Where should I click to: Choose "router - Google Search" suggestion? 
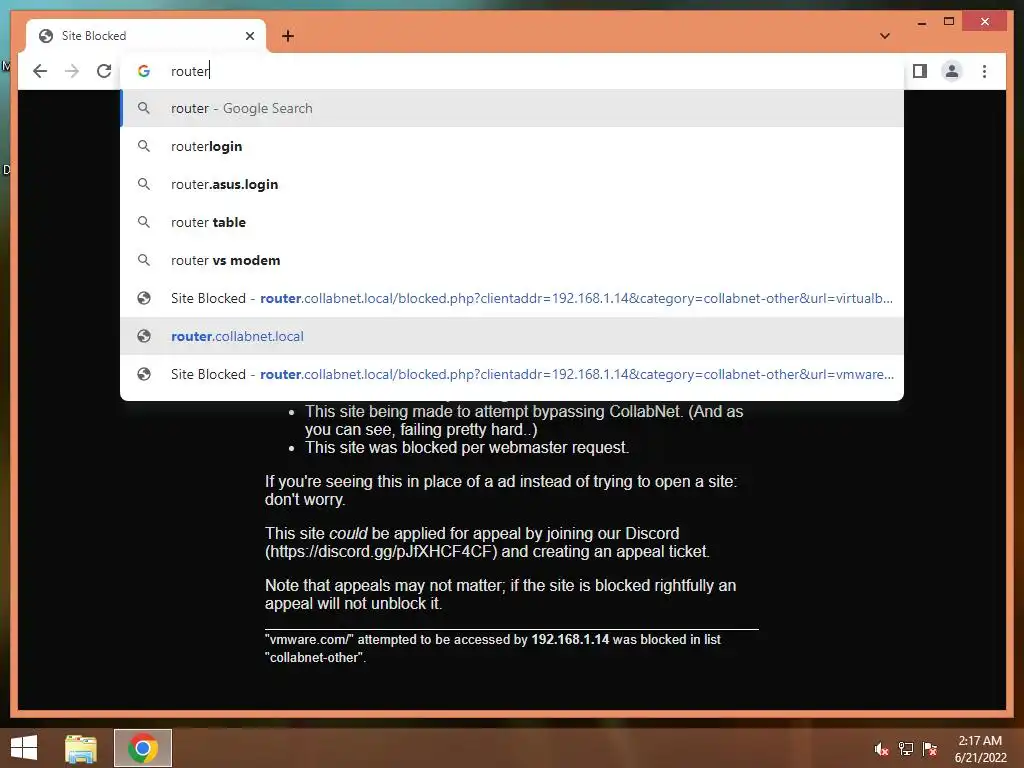click(512, 108)
